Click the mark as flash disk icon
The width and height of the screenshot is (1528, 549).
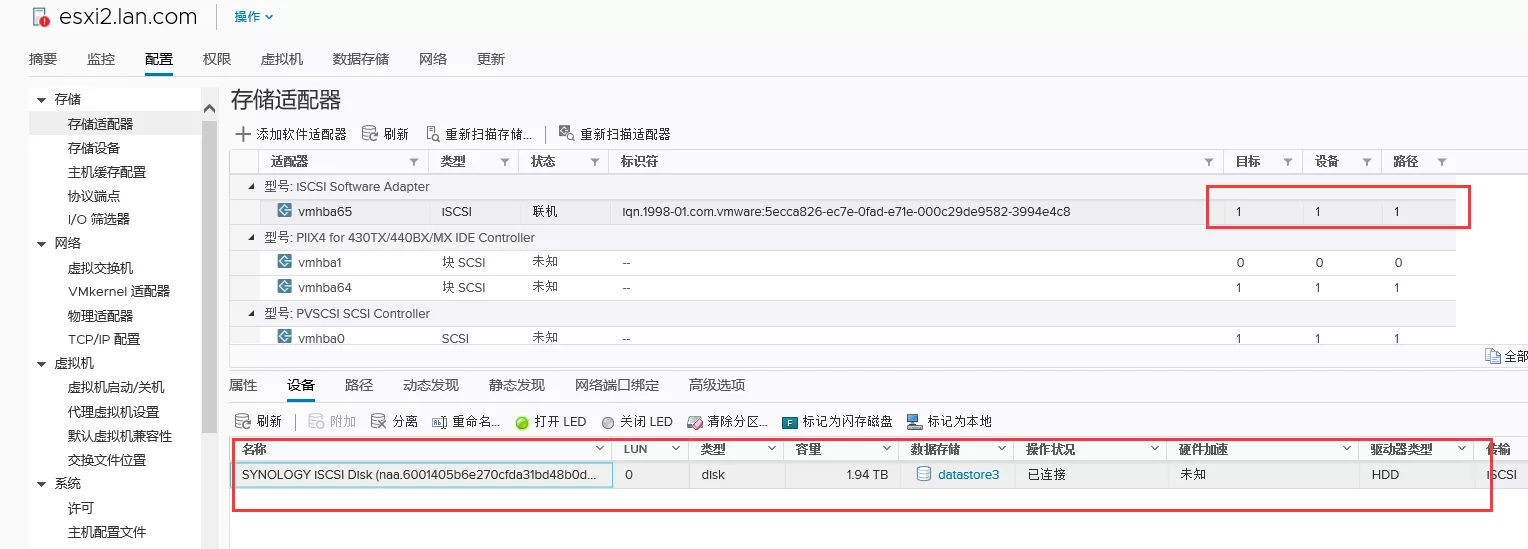click(790, 422)
